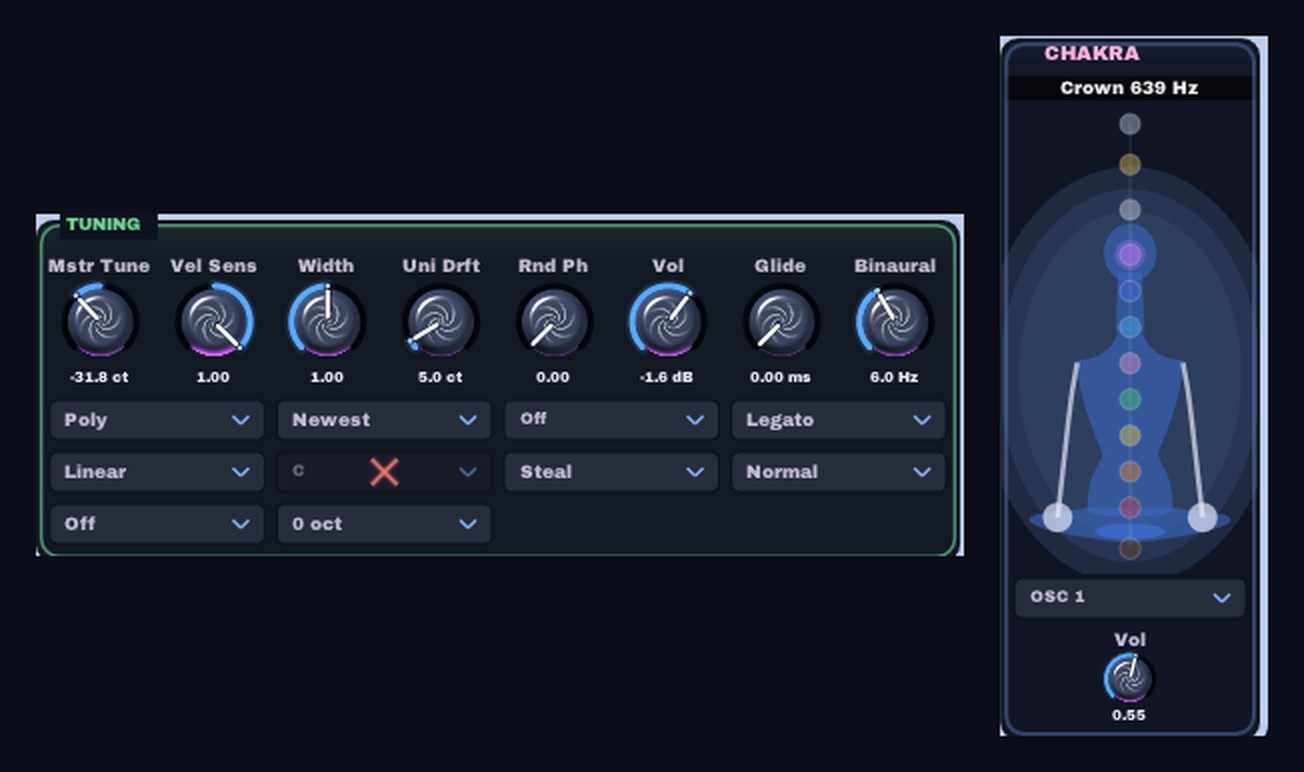The height and width of the screenshot is (772, 1304).
Task: Open the OSC 1 dropdown in Chakra panel
Action: pyautogui.click(x=1130, y=597)
